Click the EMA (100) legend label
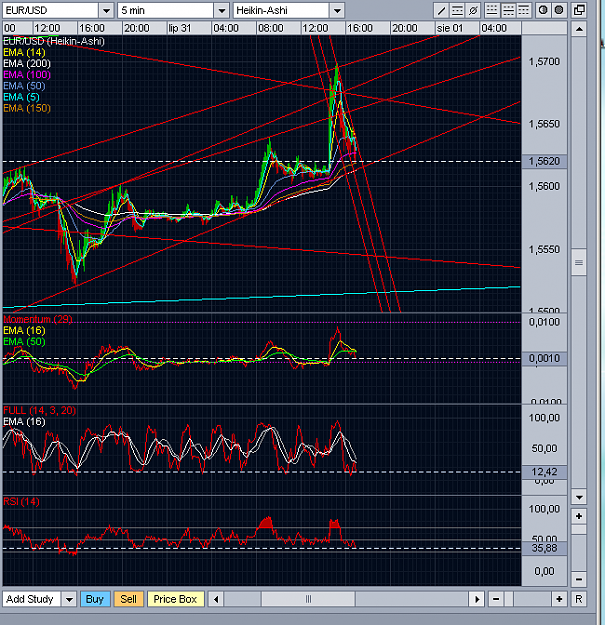Screen dimensions: 605x625 click(x=27, y=75)
